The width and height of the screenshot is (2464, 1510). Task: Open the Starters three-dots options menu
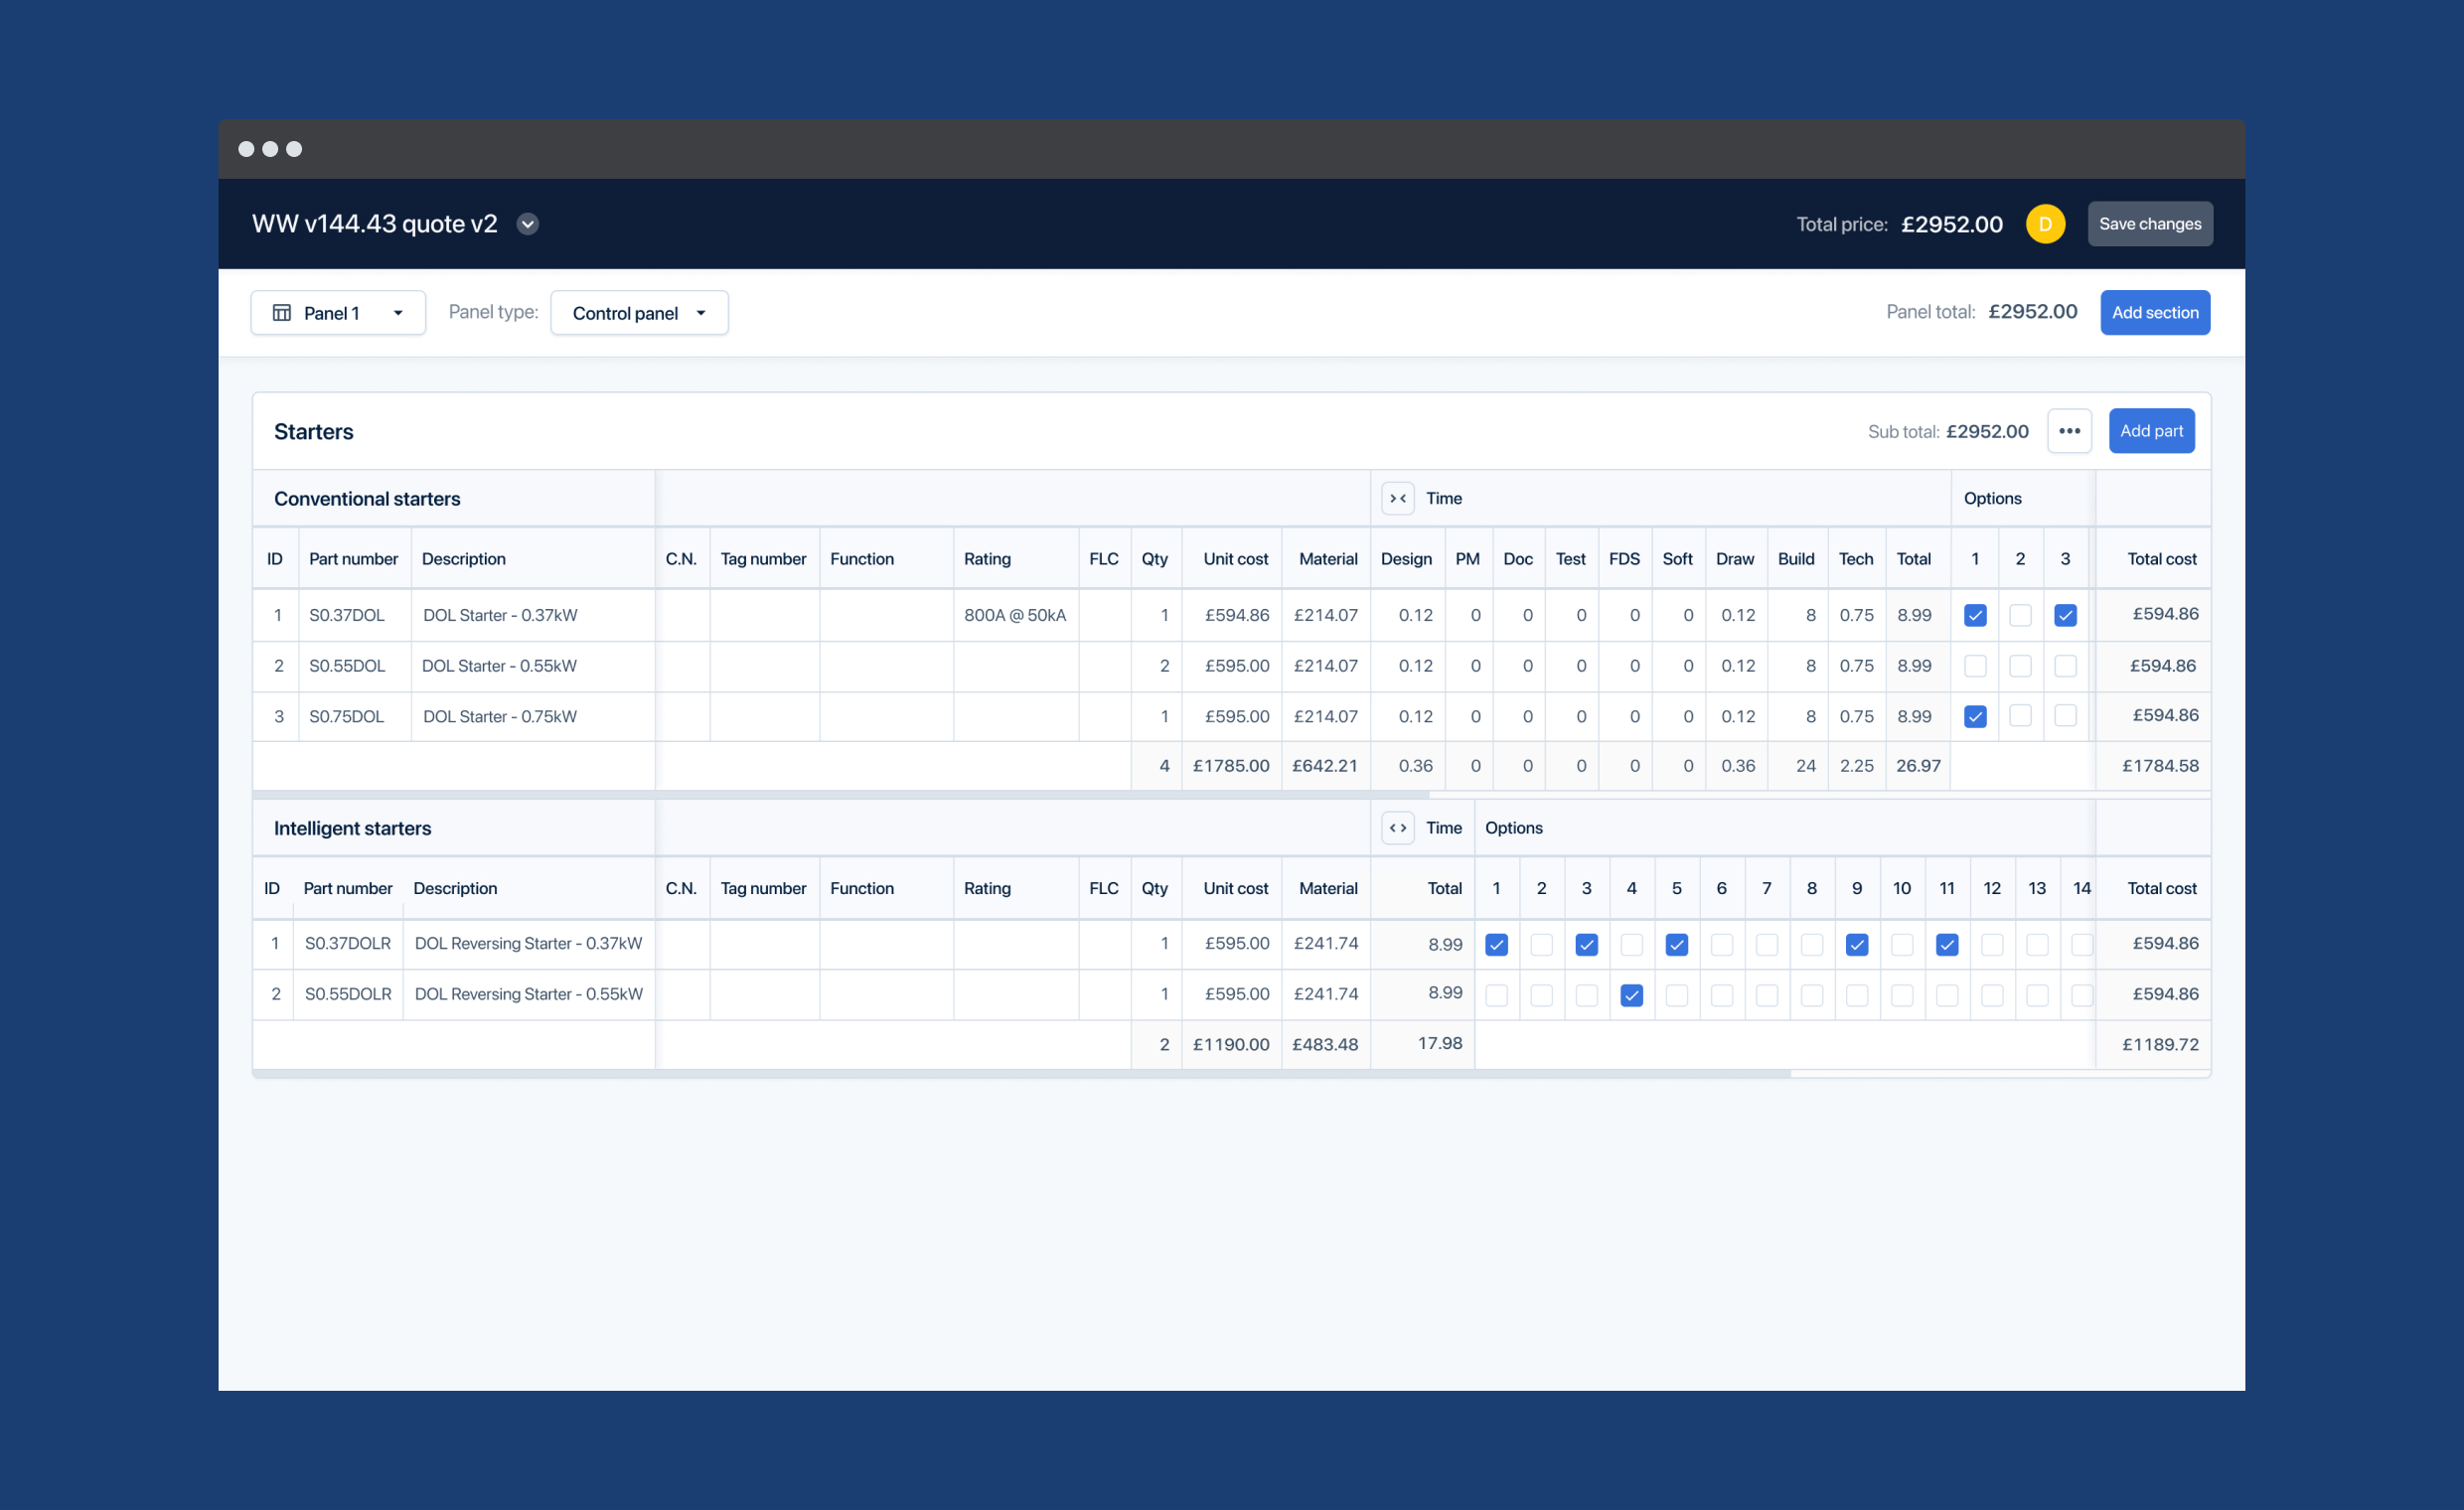pos(2068,431)
